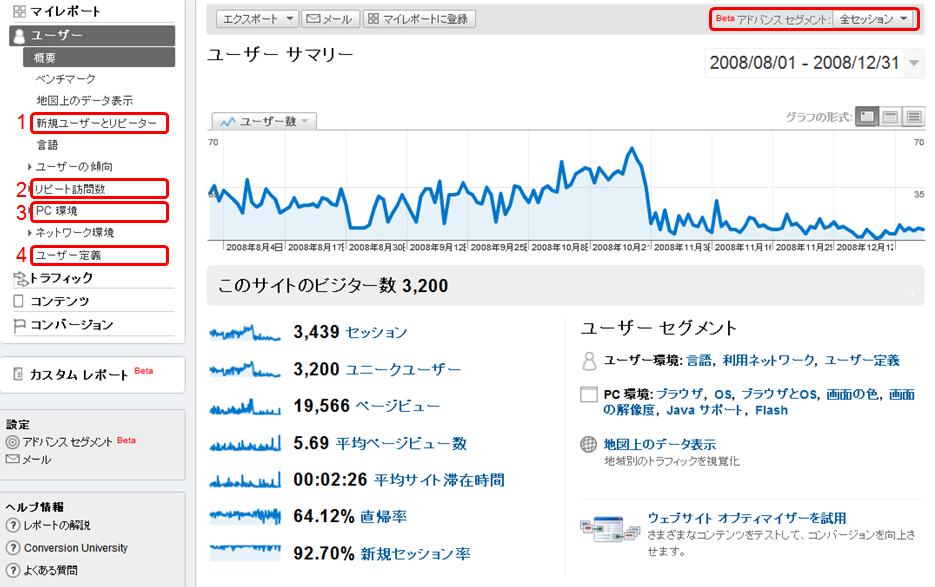Open the ユーザー数 graph metric dropdown

click(264, 122)
